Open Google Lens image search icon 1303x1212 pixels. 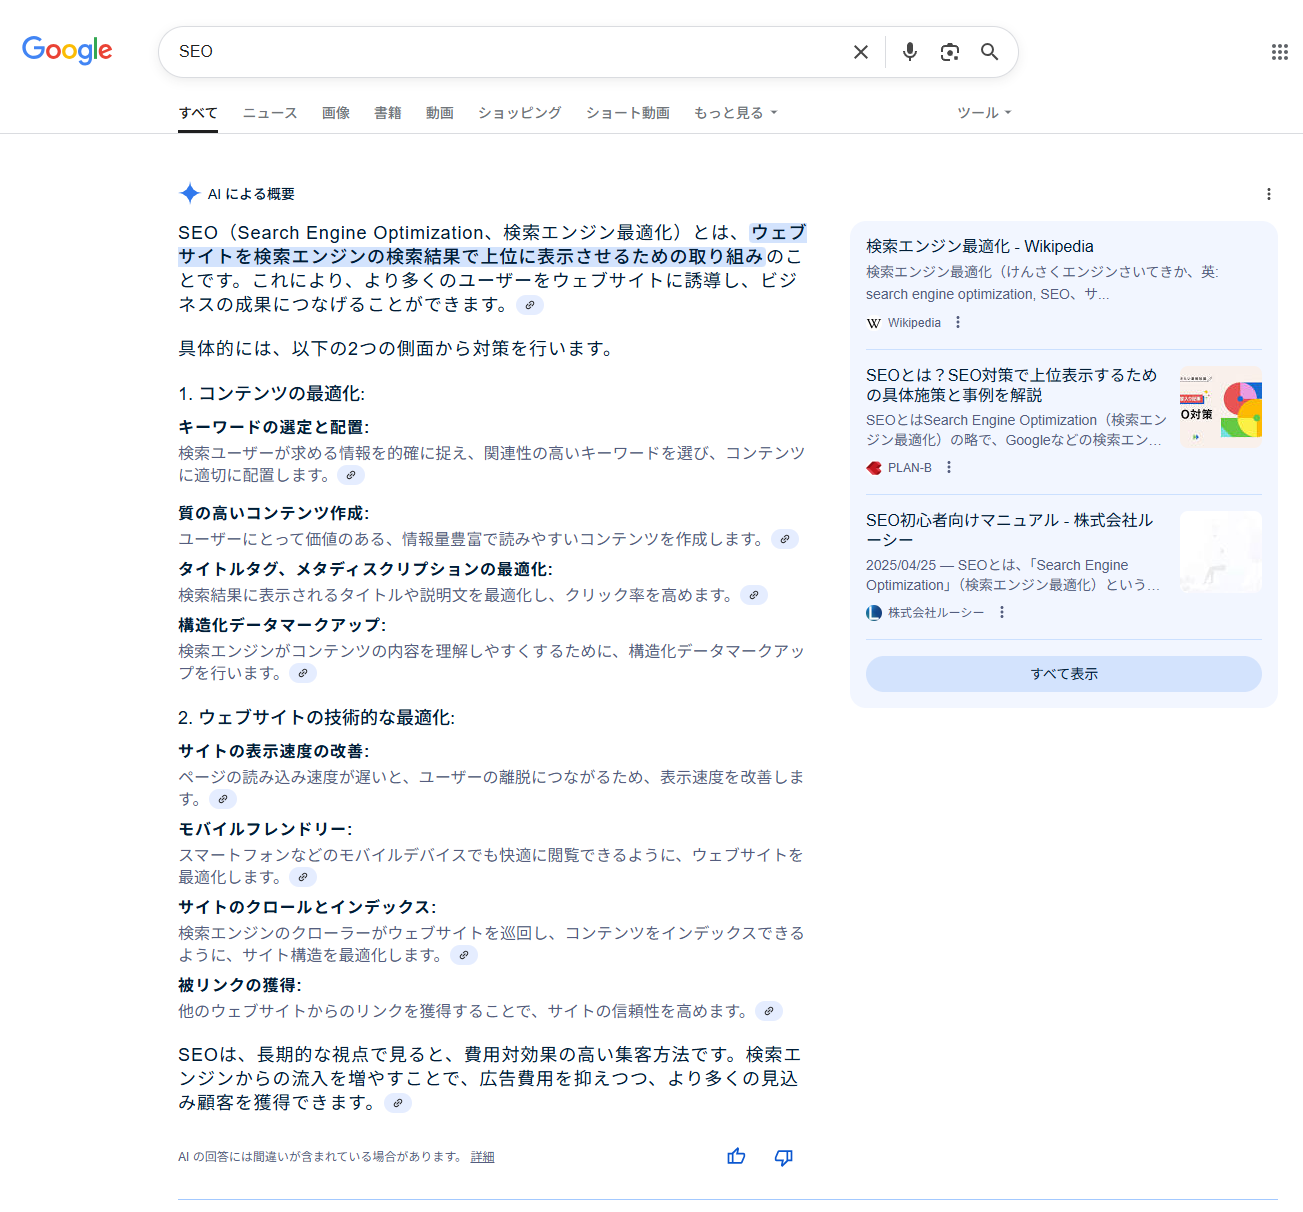(x=949, y=52)
